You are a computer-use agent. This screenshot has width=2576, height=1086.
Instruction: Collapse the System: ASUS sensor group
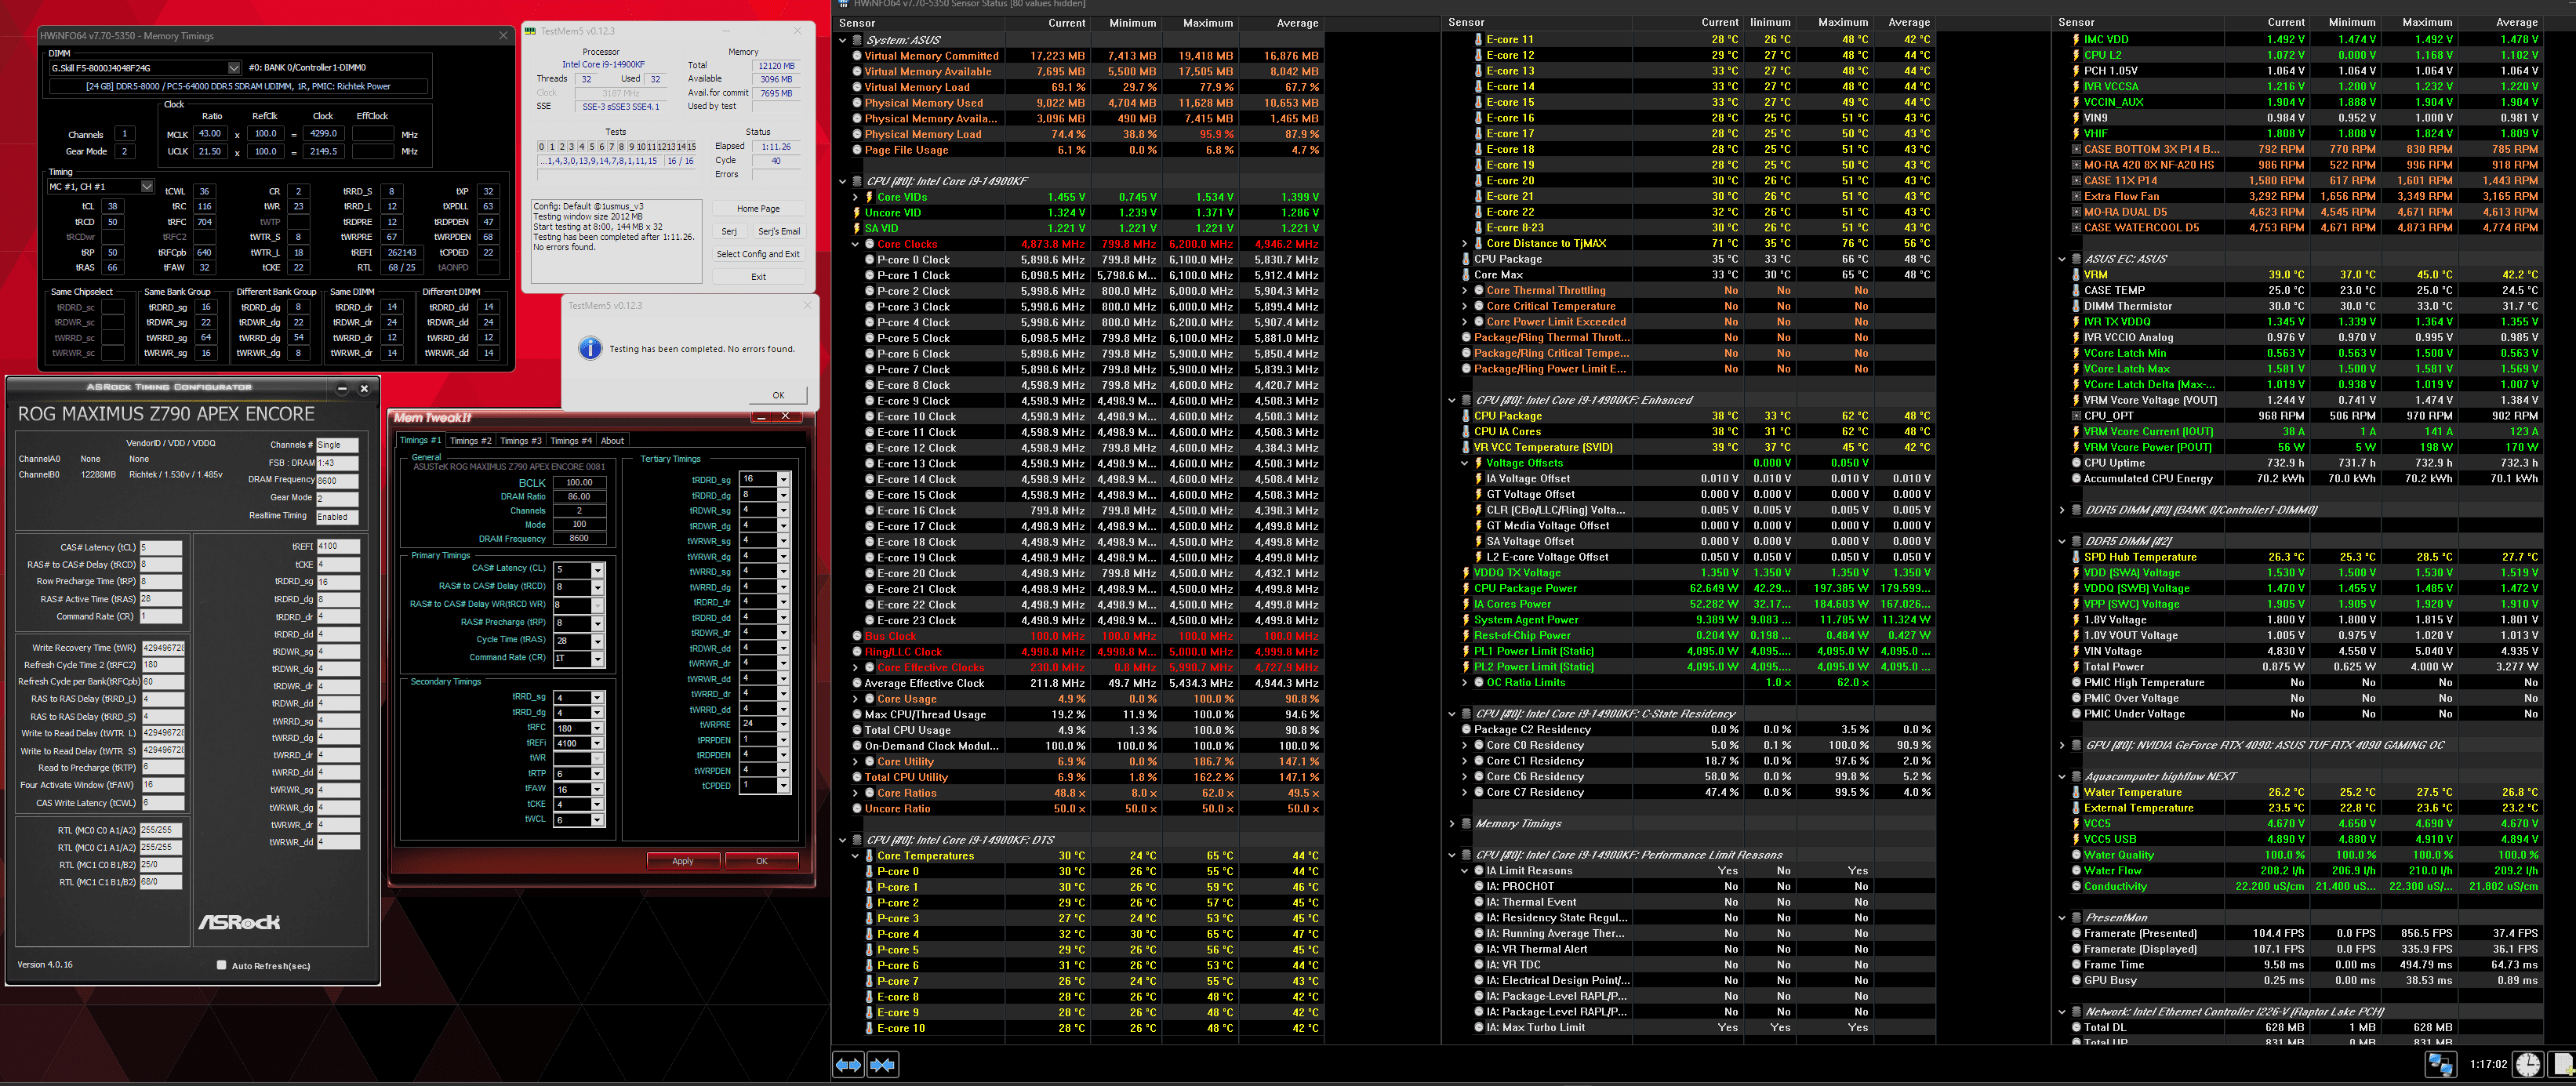(843, 40)
